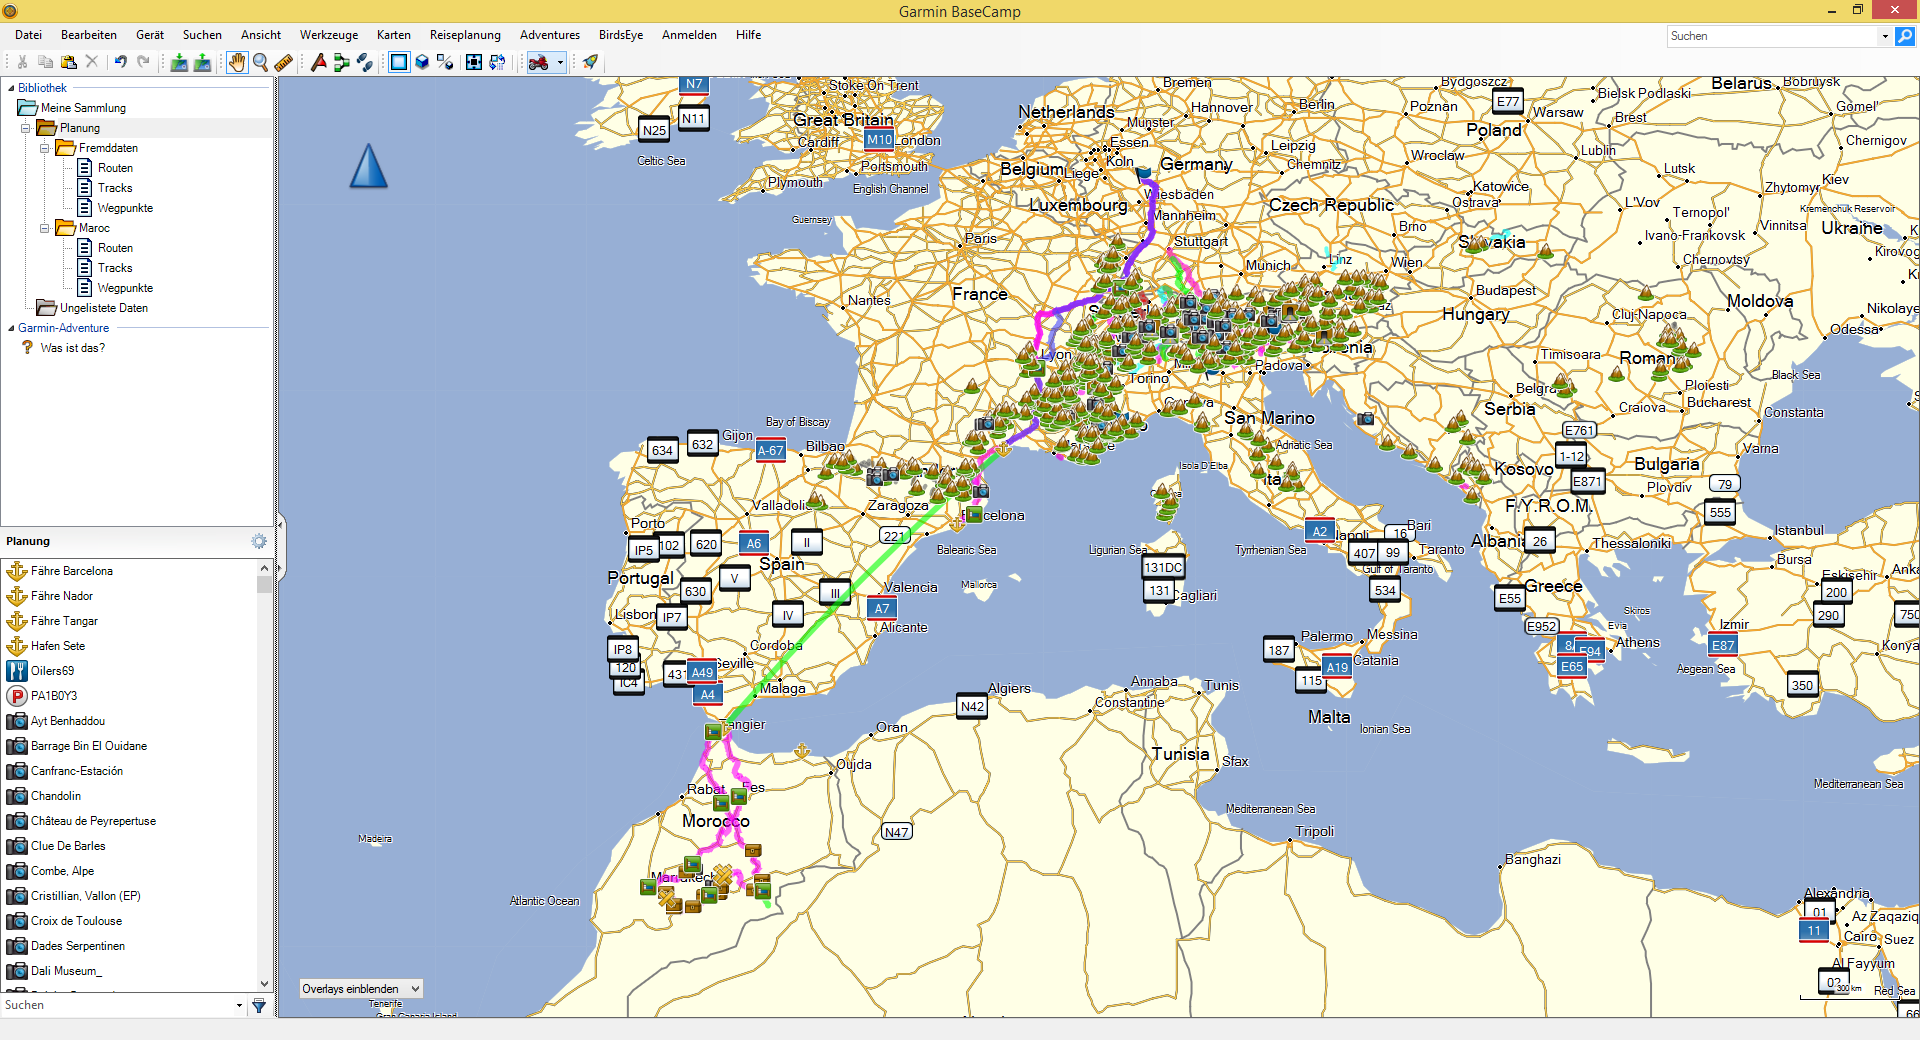This screenshot has height=1040, width=1920.
Task: Open the Karten menu
Action: click(x=393, y=35)
